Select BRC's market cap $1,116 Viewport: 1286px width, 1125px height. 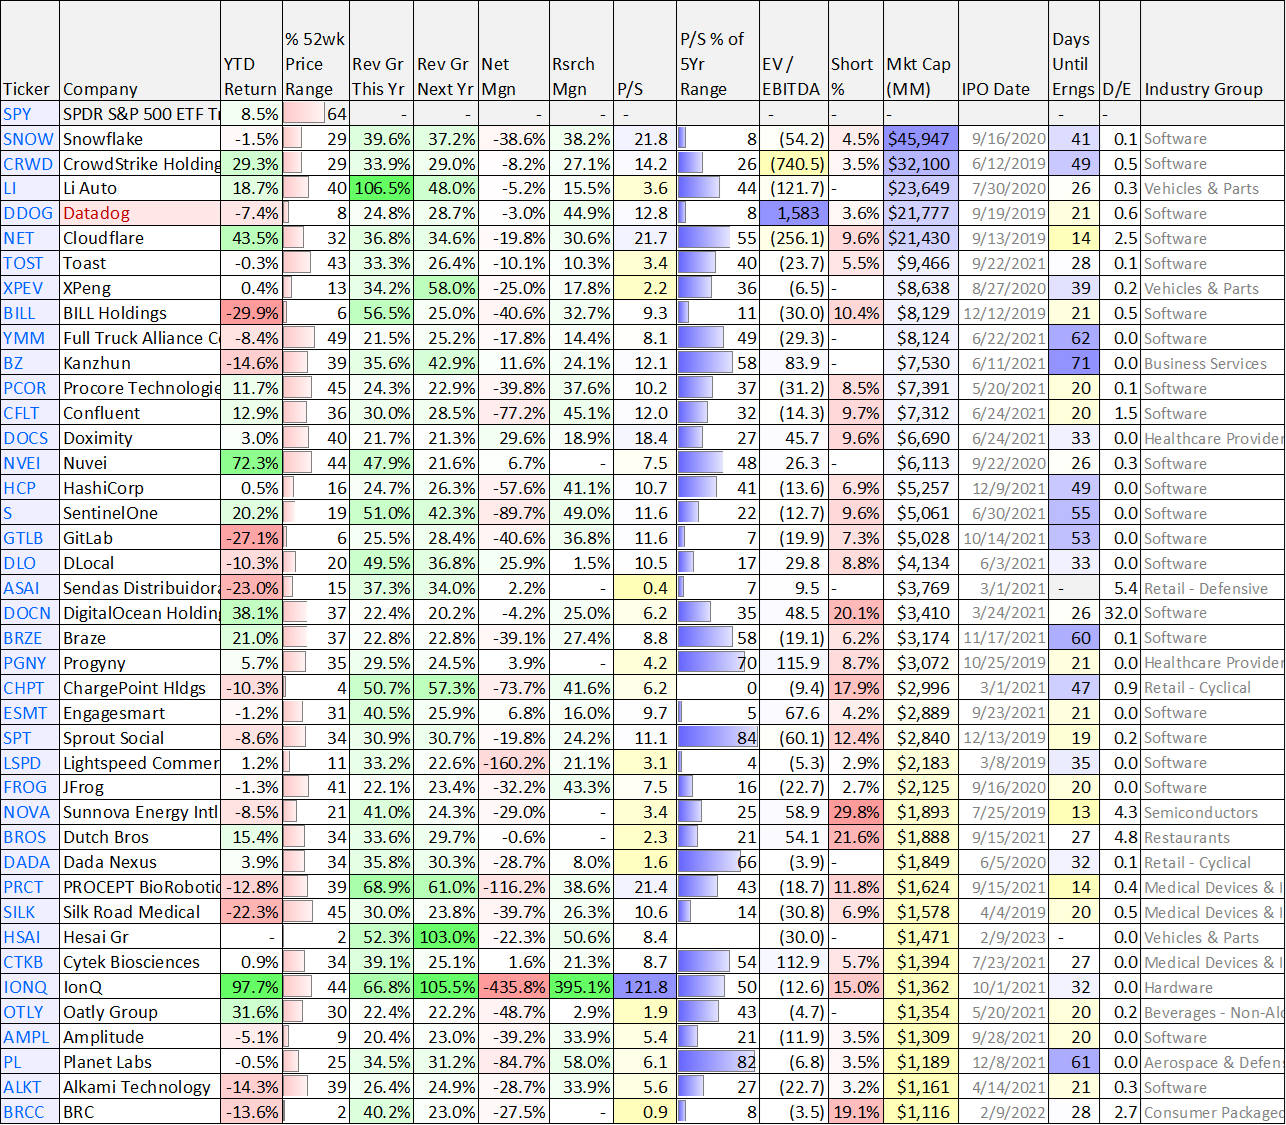[920, 1112]
